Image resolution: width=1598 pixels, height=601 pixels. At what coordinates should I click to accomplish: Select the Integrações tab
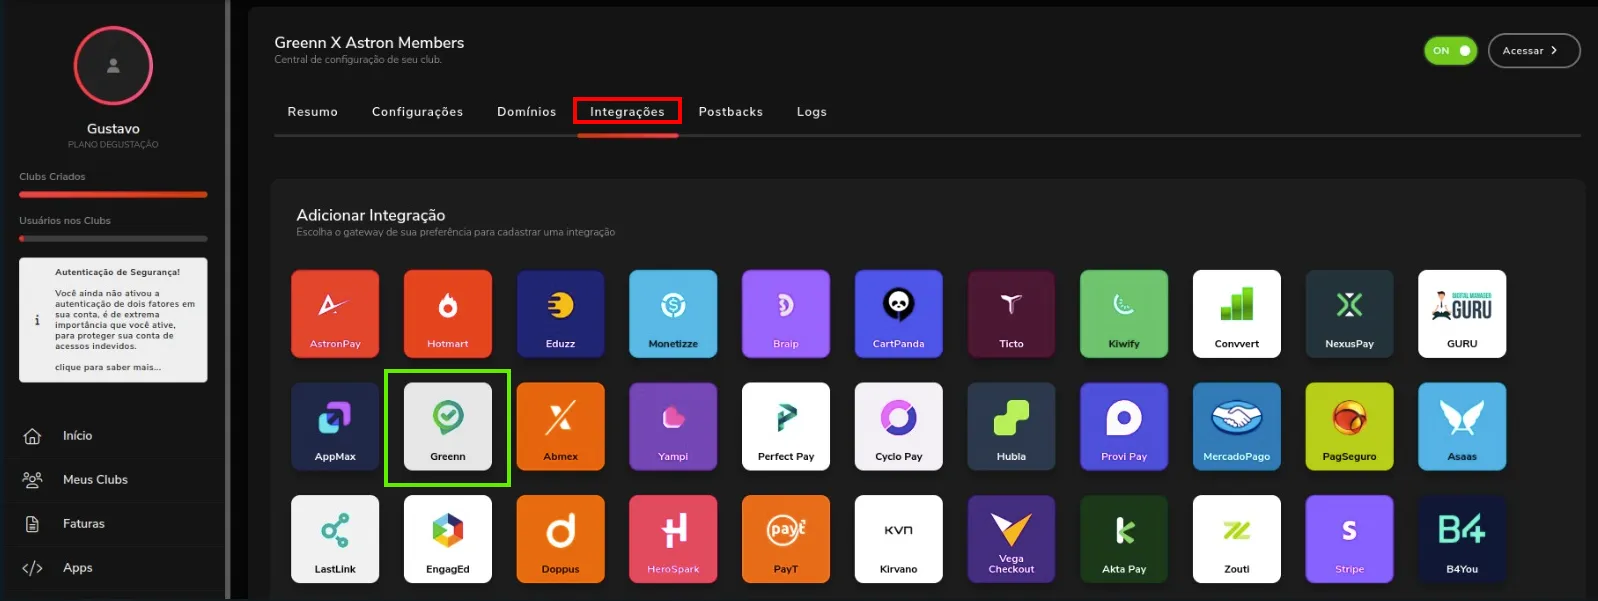pos(627,112)
